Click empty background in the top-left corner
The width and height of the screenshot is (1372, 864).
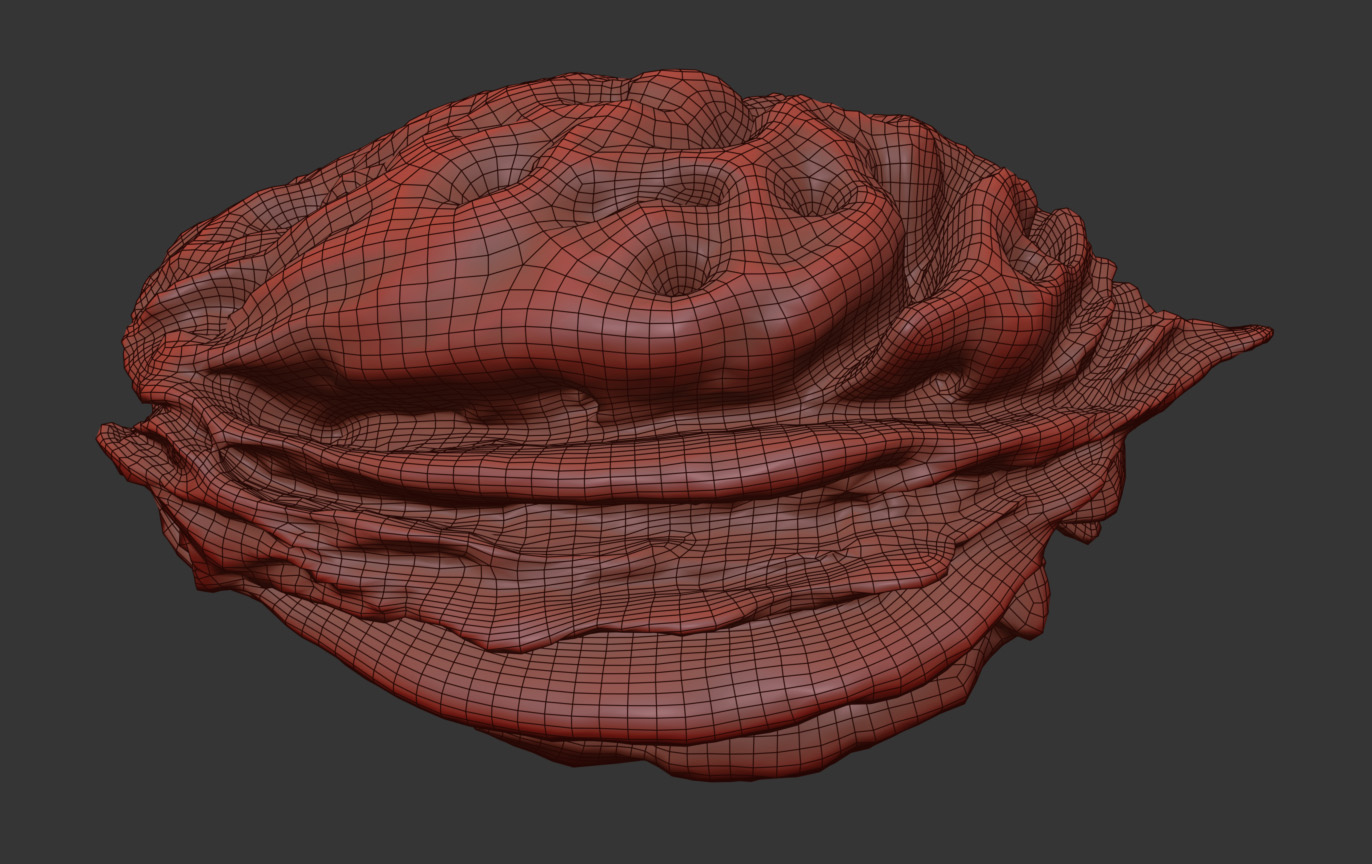click(x=60, y=50)
